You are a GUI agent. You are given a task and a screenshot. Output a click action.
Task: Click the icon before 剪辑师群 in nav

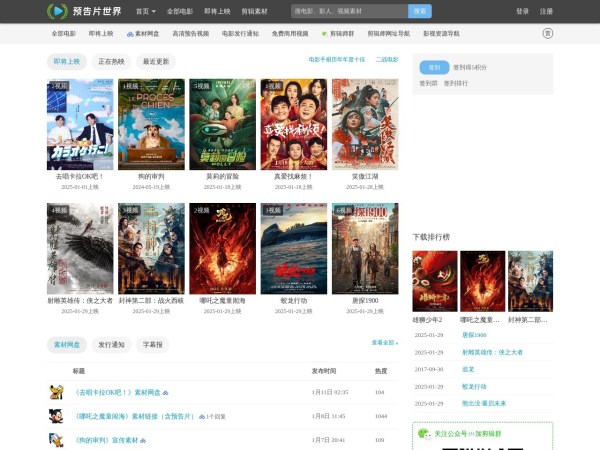click(323, 33)
